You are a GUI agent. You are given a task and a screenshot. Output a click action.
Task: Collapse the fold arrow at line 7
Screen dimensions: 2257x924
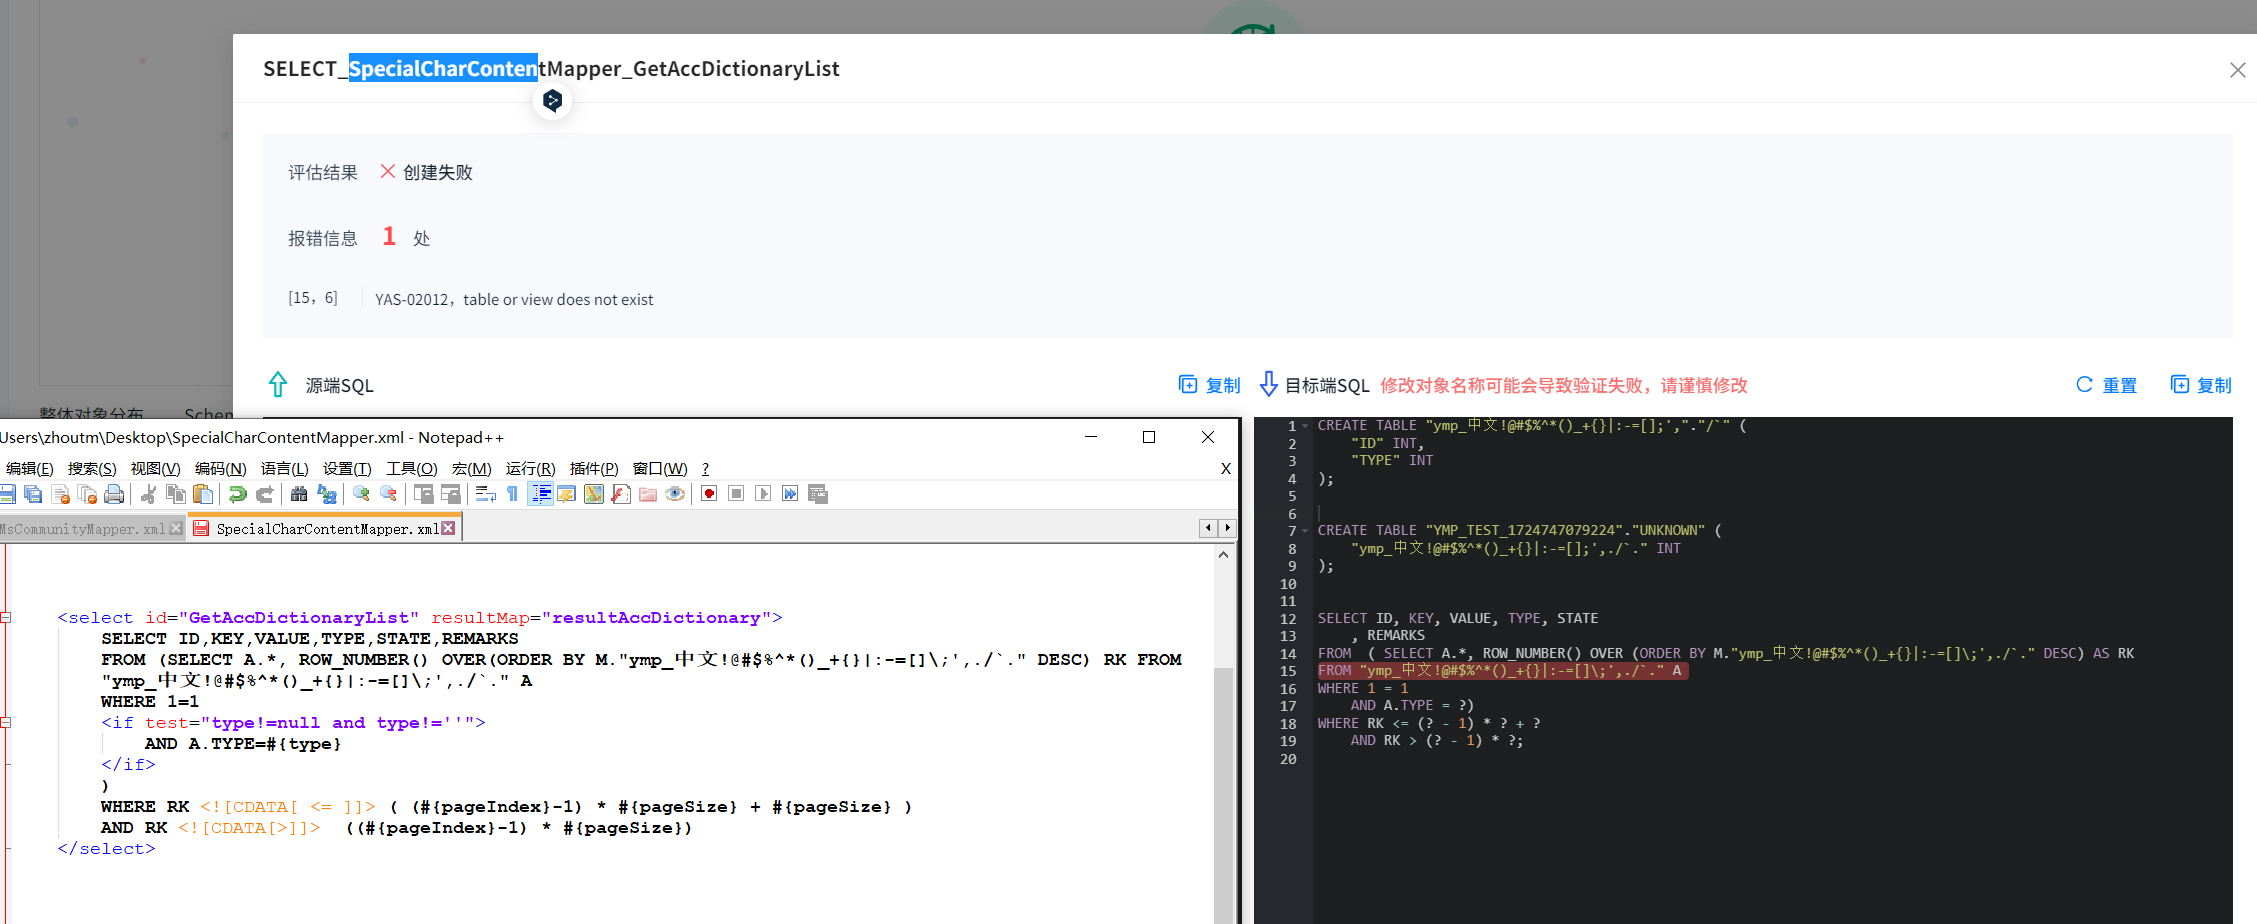(x=1306, y=530)
